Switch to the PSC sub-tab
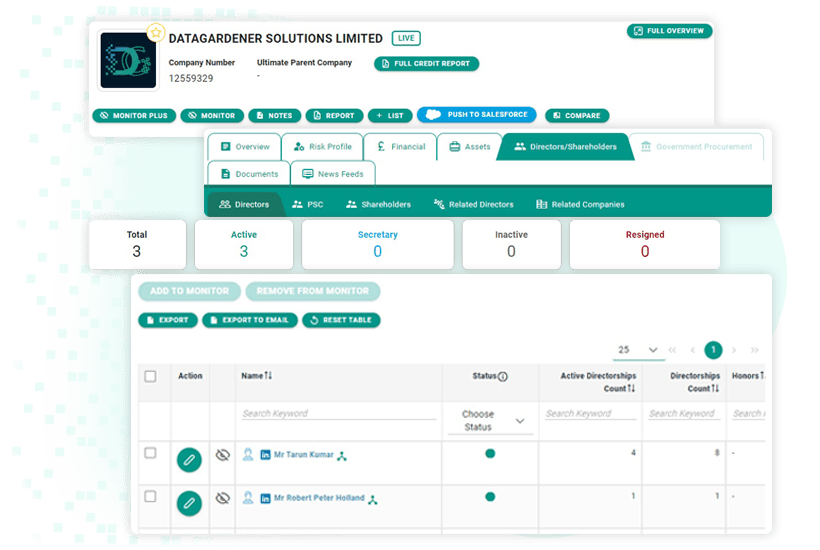This screenshot has height=550, width=820. pyautogui.click(x=308, y=204)
